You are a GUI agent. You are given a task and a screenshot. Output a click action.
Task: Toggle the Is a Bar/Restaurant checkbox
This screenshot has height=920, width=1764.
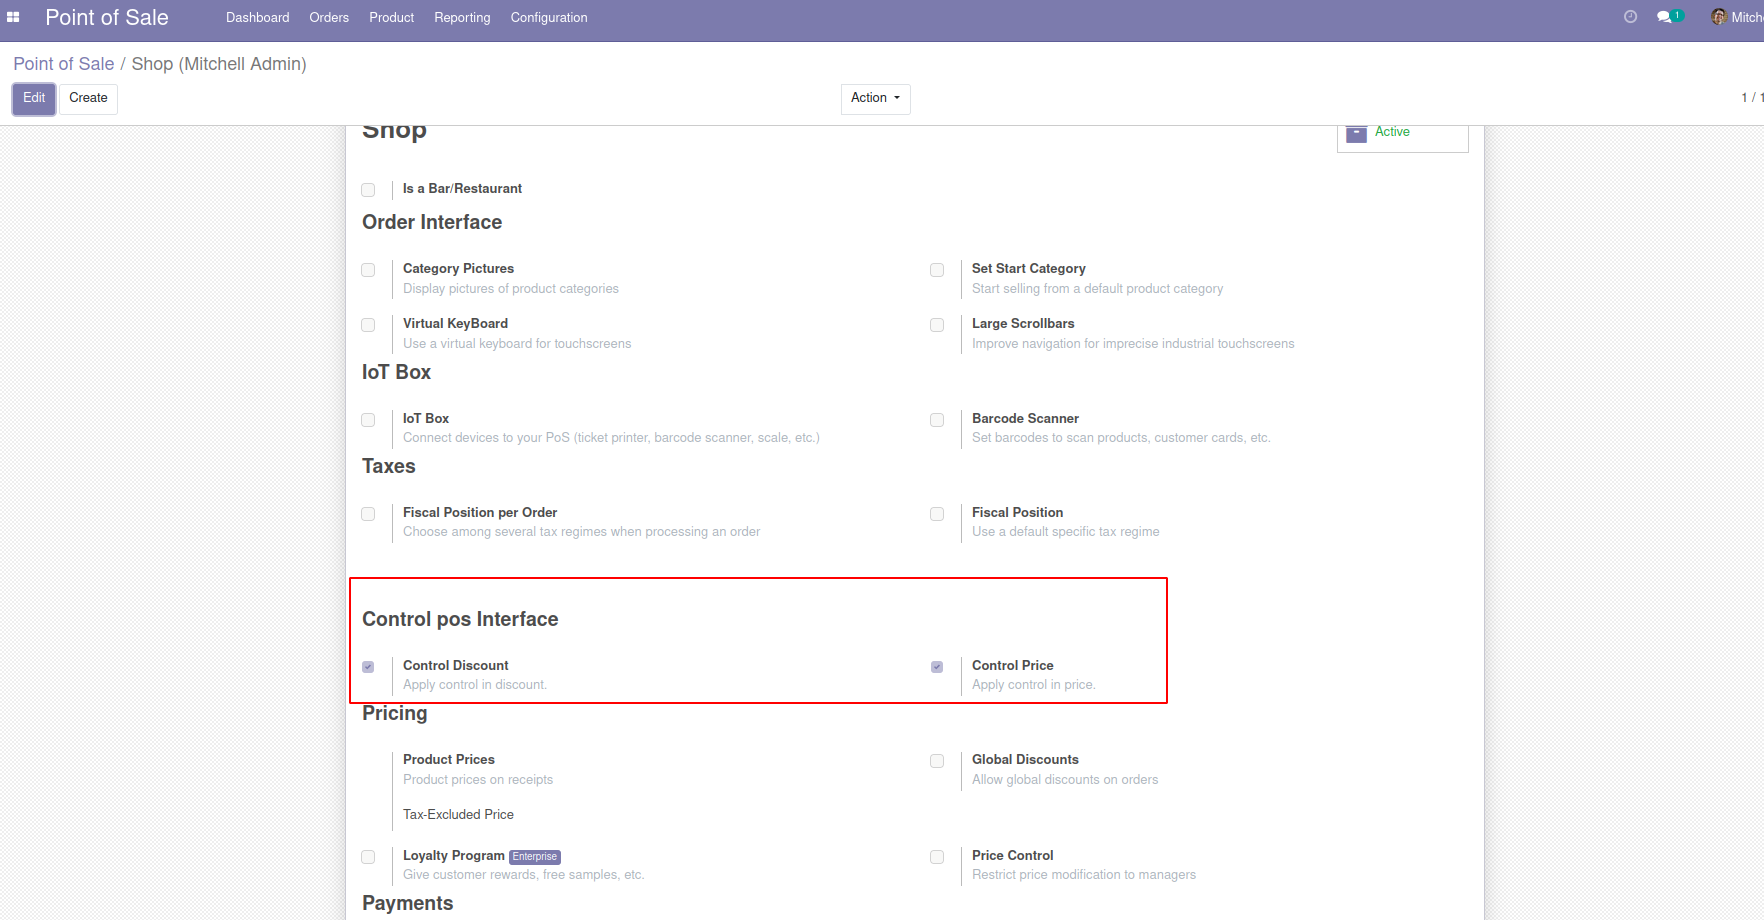tap(368, 190)
